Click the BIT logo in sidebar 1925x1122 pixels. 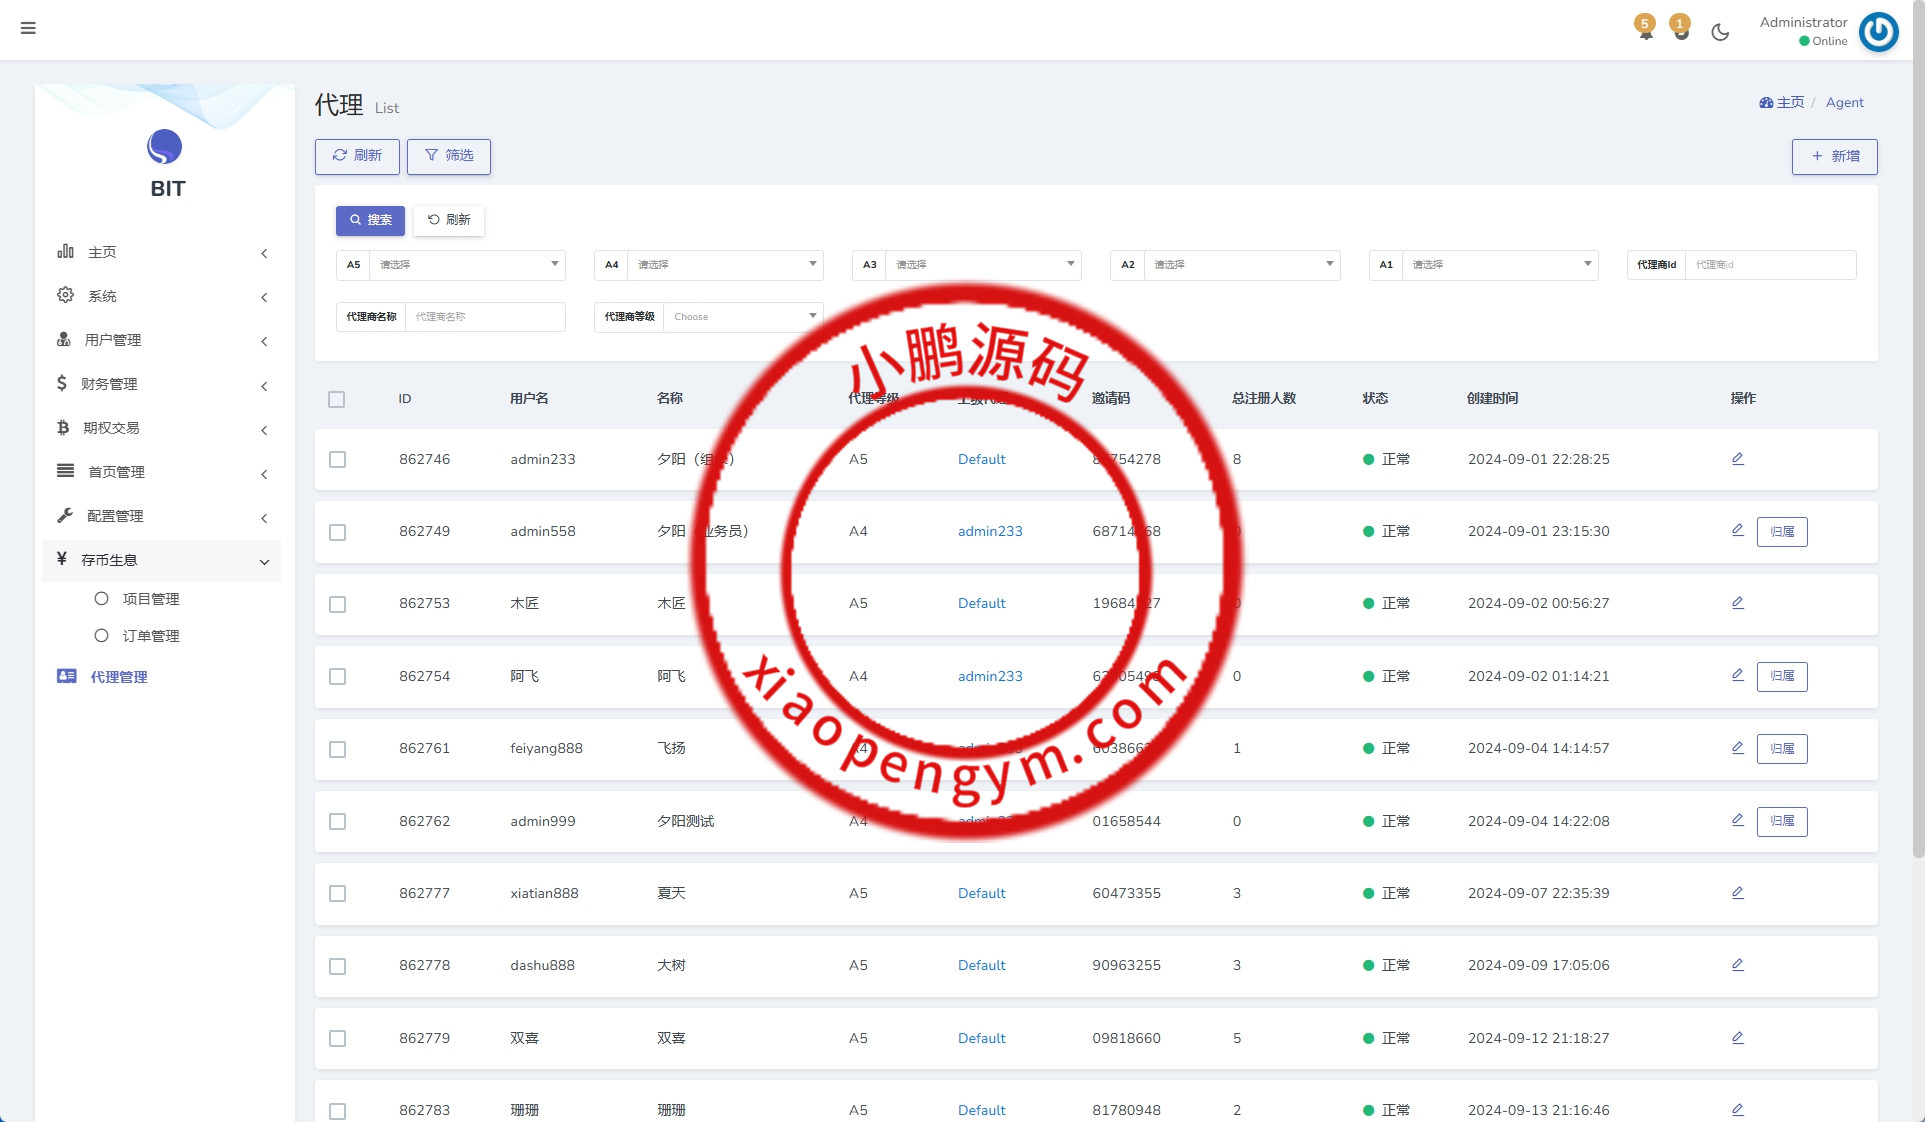(165, 147)
